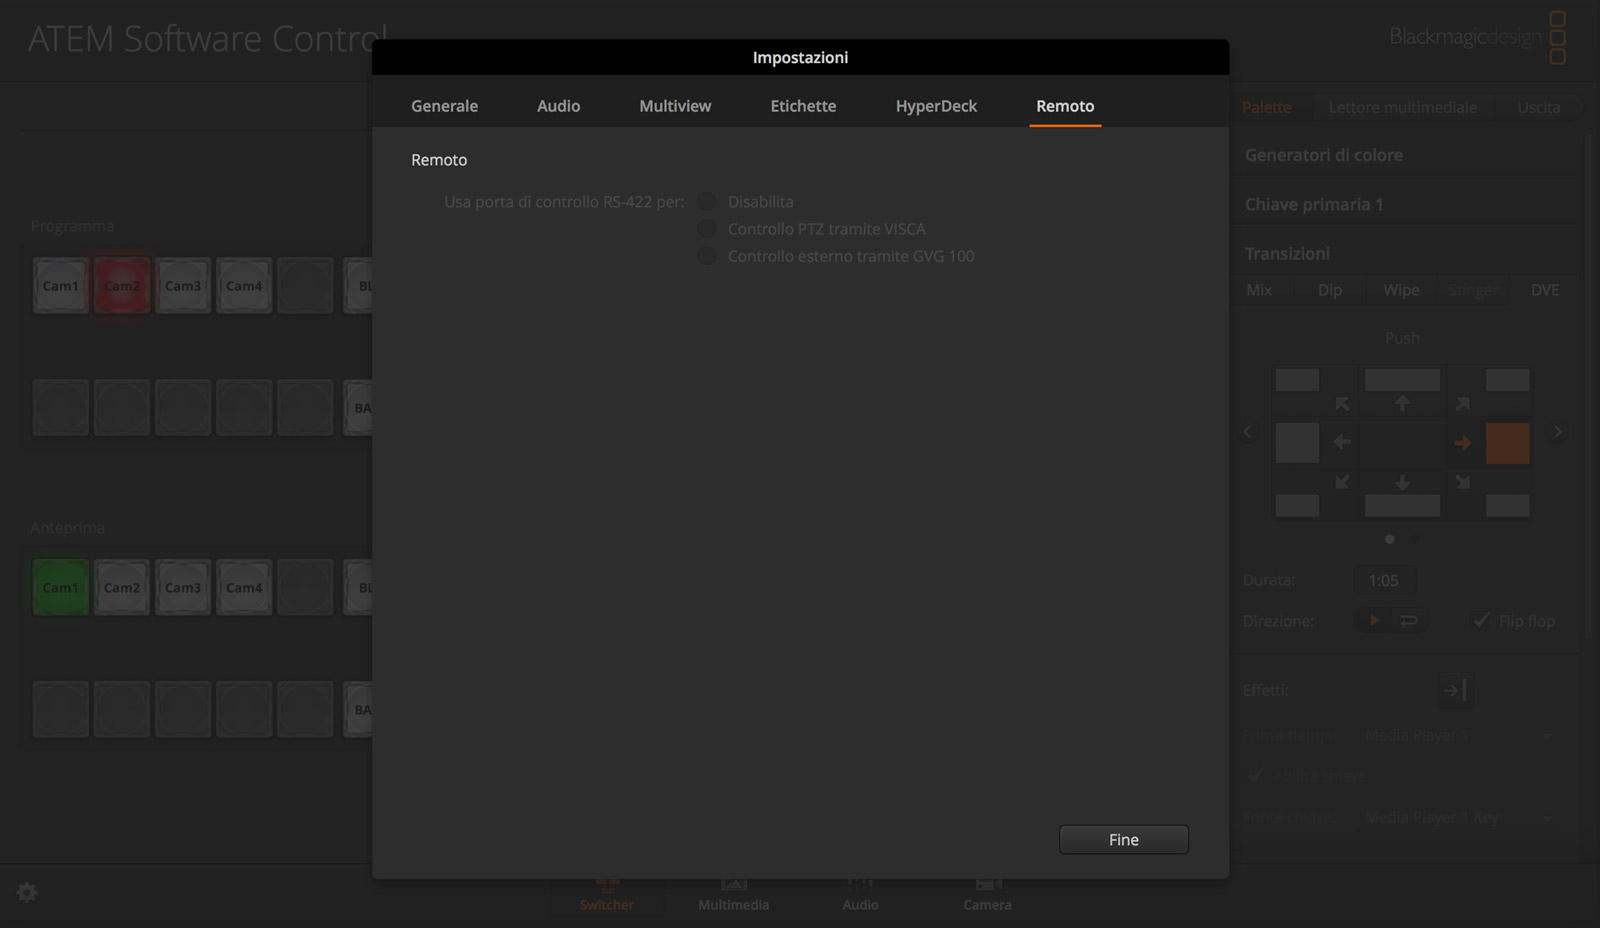The width and height of the screenshot is (1600, 928).
Task: Enable Controllo PTZ tramite VISCA
Action: pyautogui.click(x=707, y=228)
